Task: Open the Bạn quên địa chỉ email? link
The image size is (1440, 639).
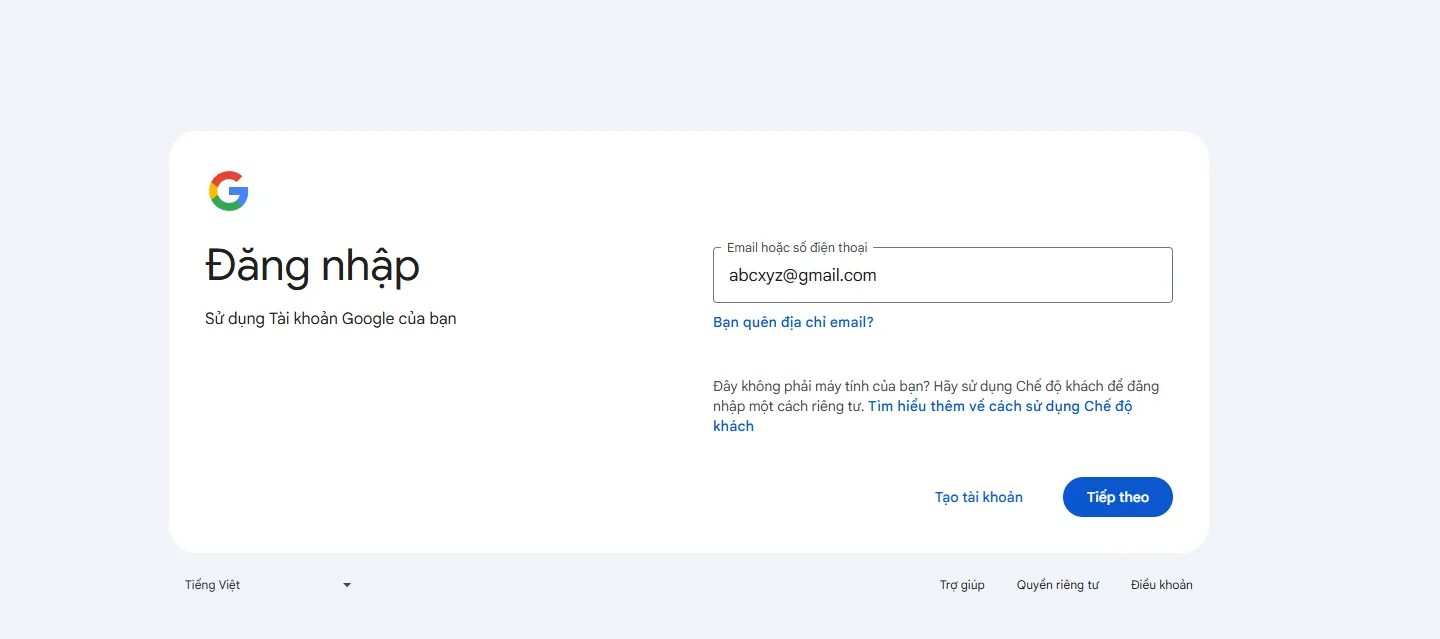Action: coord(793,322)
